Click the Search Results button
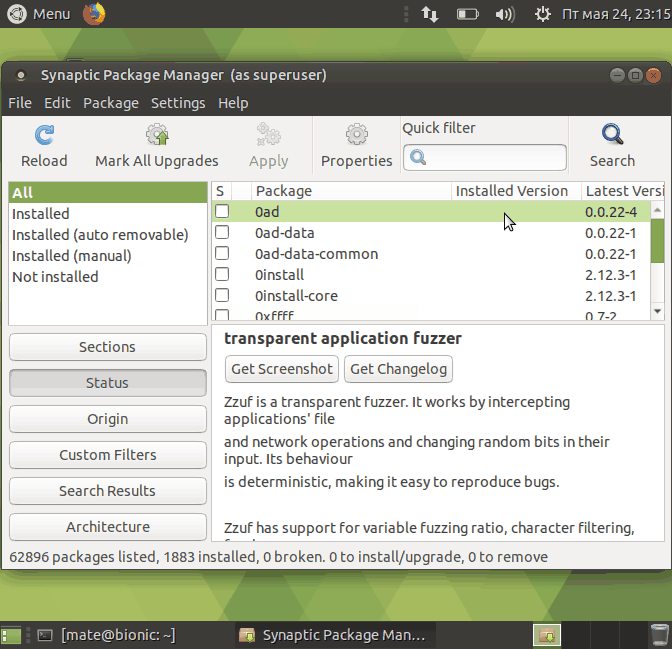Image resolution: width=672 pixels, height=649 pixels. pos(108,491)
